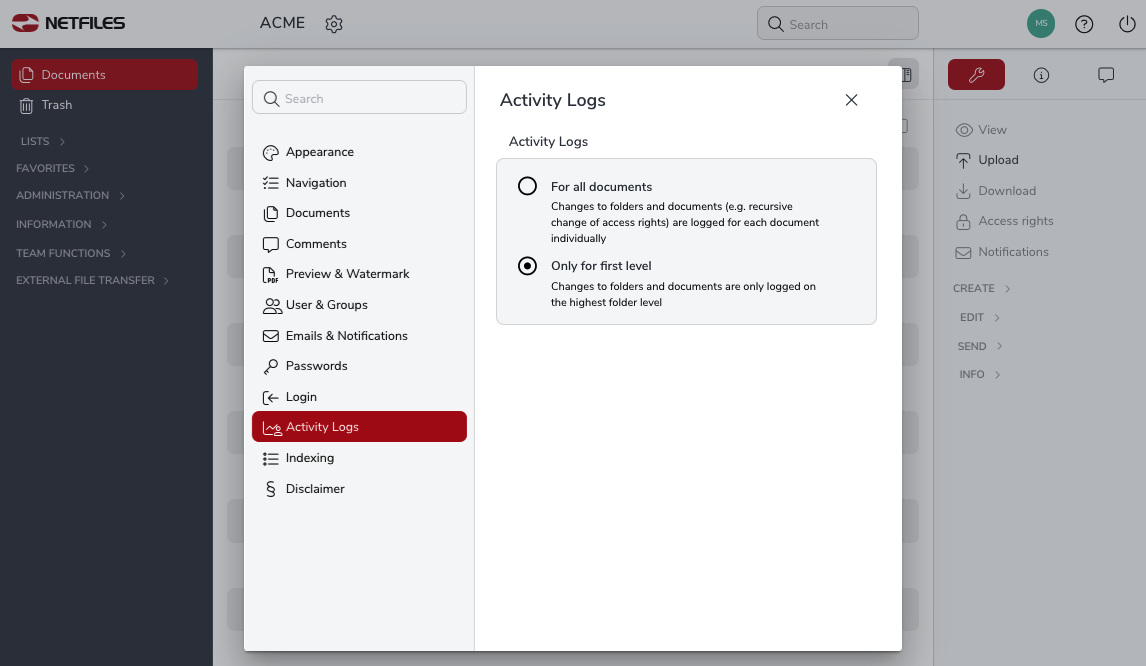1146x666 pixels.
Task: Expand the TEAM FUNCTIONS section
Action: 71,253
